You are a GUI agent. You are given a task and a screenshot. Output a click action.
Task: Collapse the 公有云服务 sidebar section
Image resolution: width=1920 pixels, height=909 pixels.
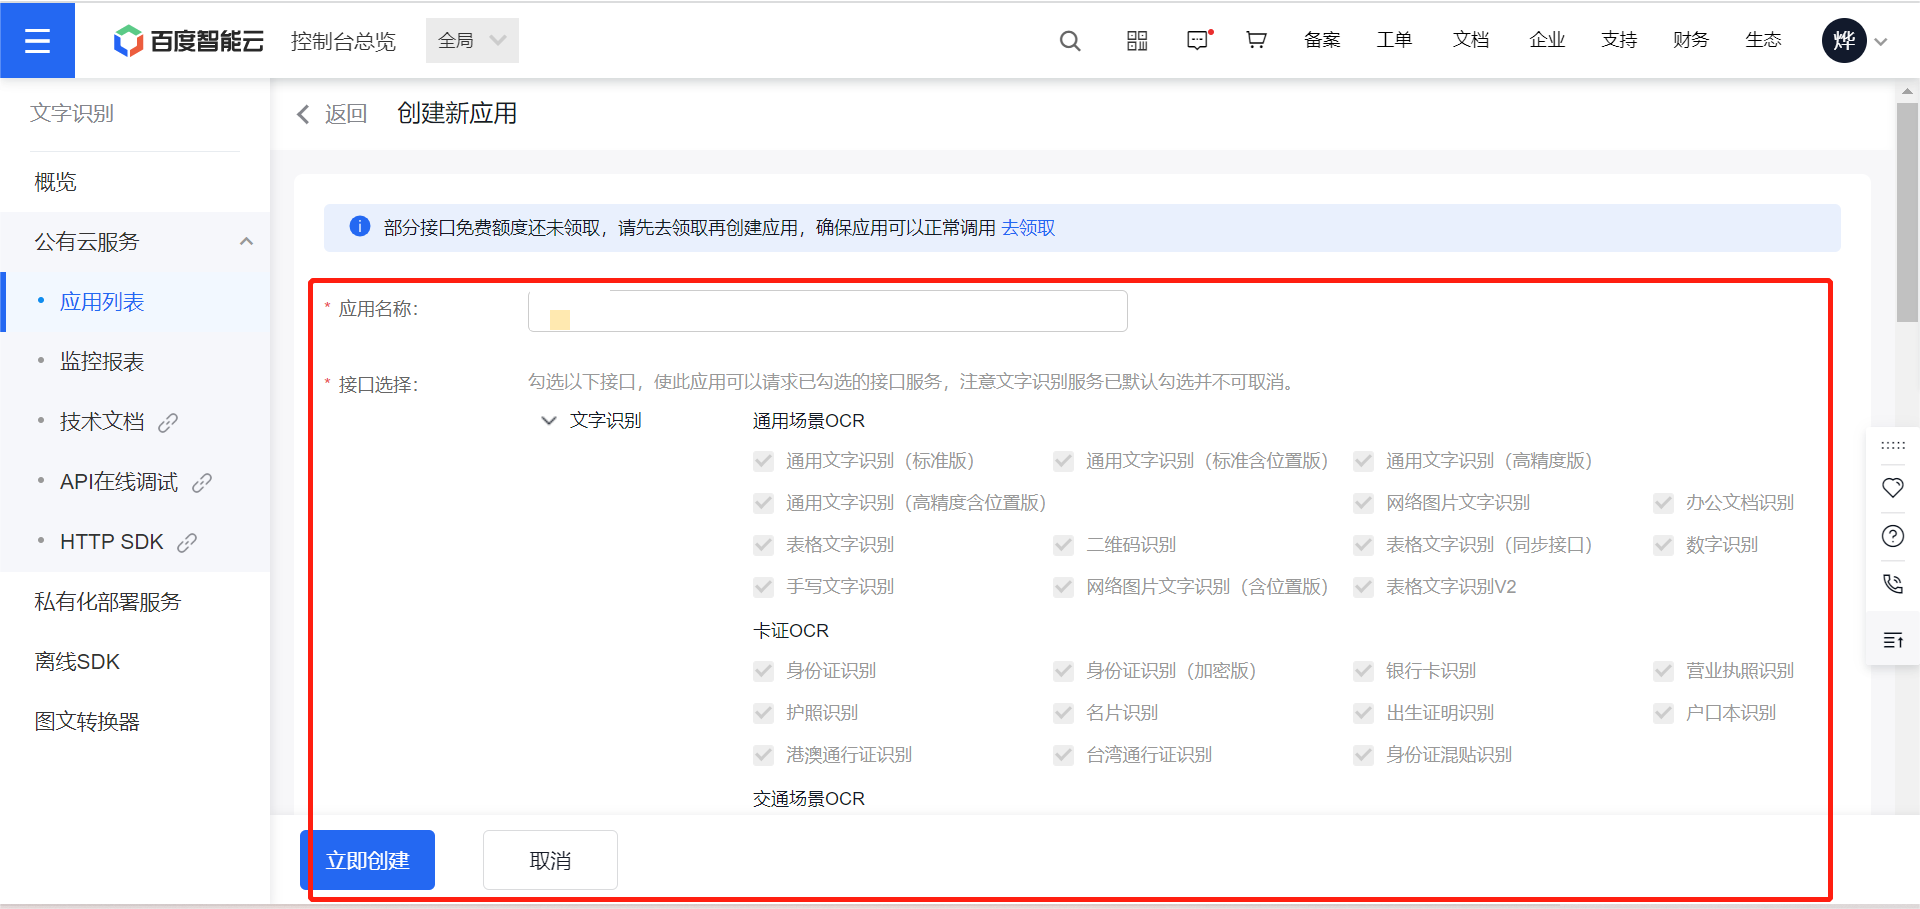click(x=246, y=242)
